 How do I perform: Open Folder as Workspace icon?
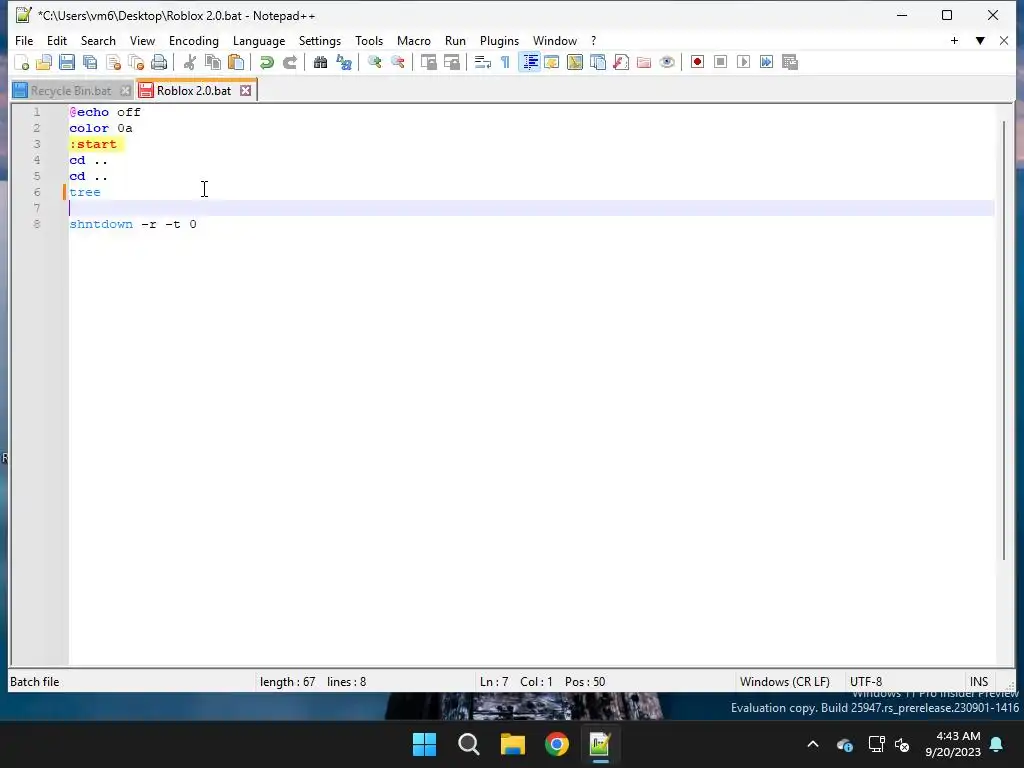pyautogui.click(x=644, y=62)
